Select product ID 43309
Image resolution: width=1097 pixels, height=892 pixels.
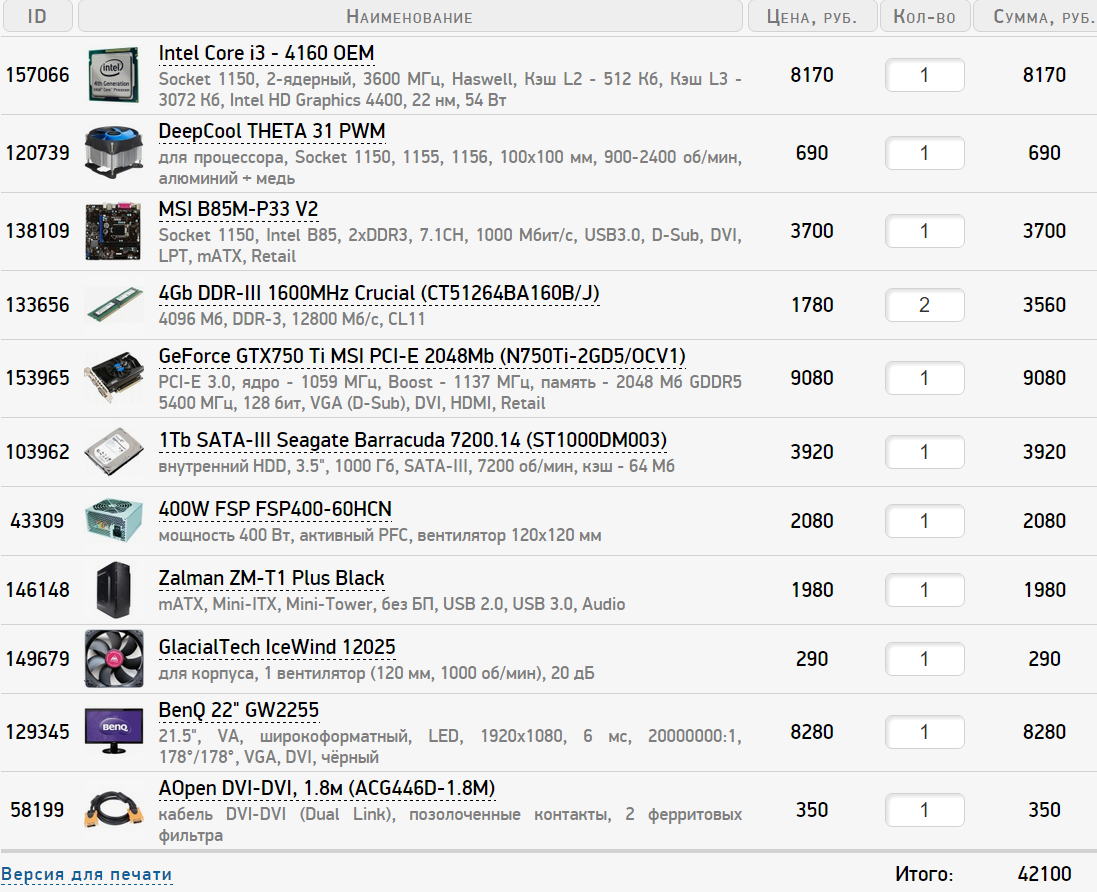coord(38,521)
